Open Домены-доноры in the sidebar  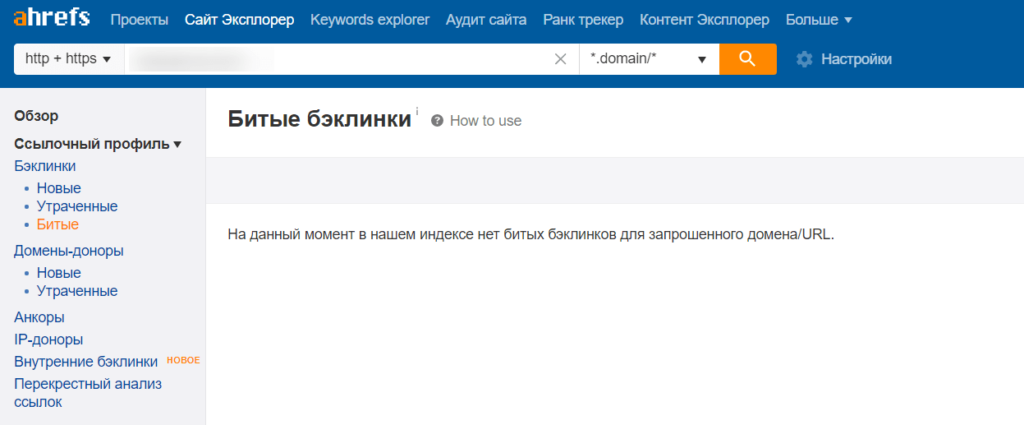click(x=69, y=251)
